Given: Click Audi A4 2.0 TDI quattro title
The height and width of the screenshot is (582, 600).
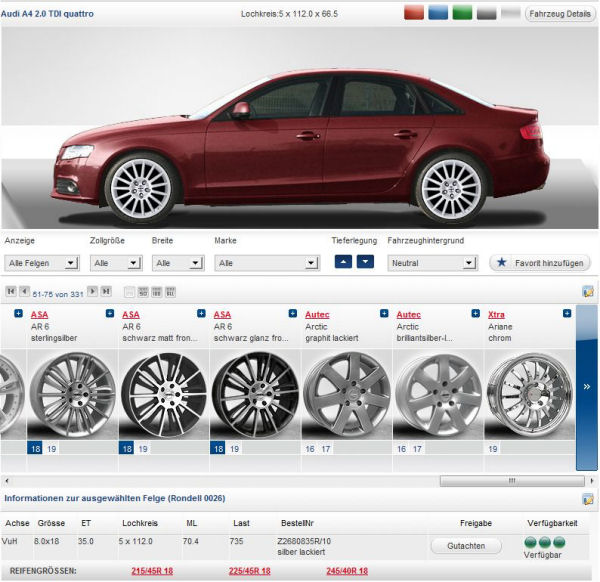Looking at the screenshot, I should click(47, 14).
